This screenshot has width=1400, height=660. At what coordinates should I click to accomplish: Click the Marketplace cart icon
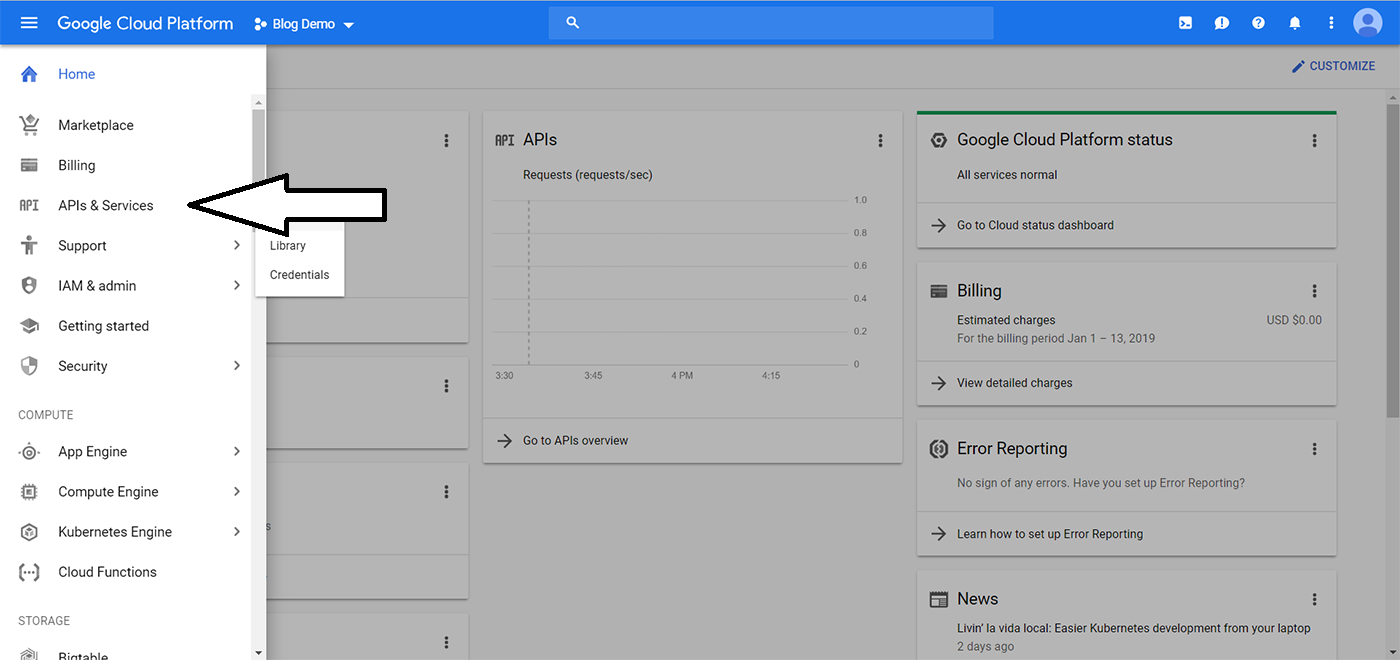click(29, 125)
